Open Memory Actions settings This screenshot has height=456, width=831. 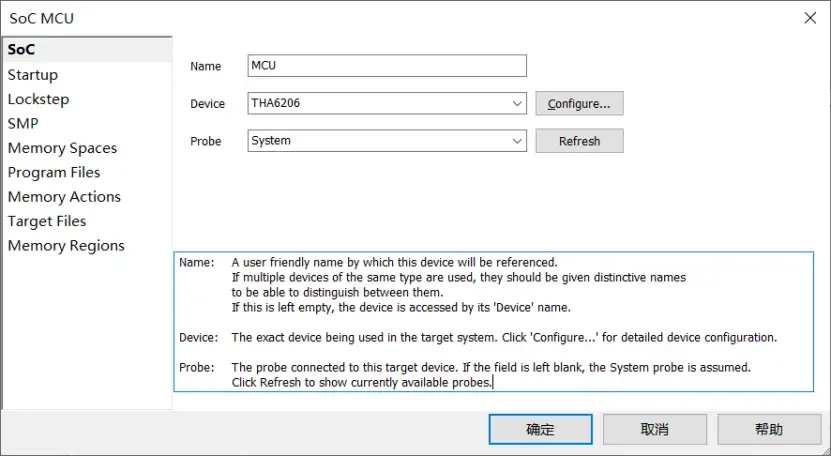tap(64, 197)
